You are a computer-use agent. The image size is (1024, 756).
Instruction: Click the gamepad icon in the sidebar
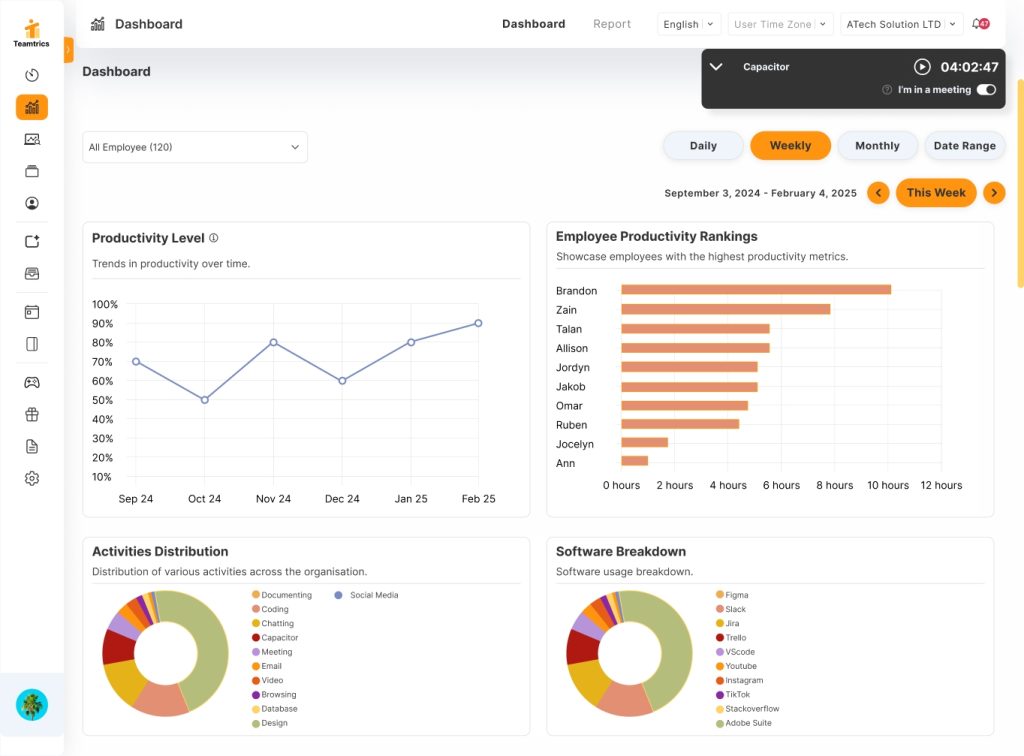[x=32, y=382]
